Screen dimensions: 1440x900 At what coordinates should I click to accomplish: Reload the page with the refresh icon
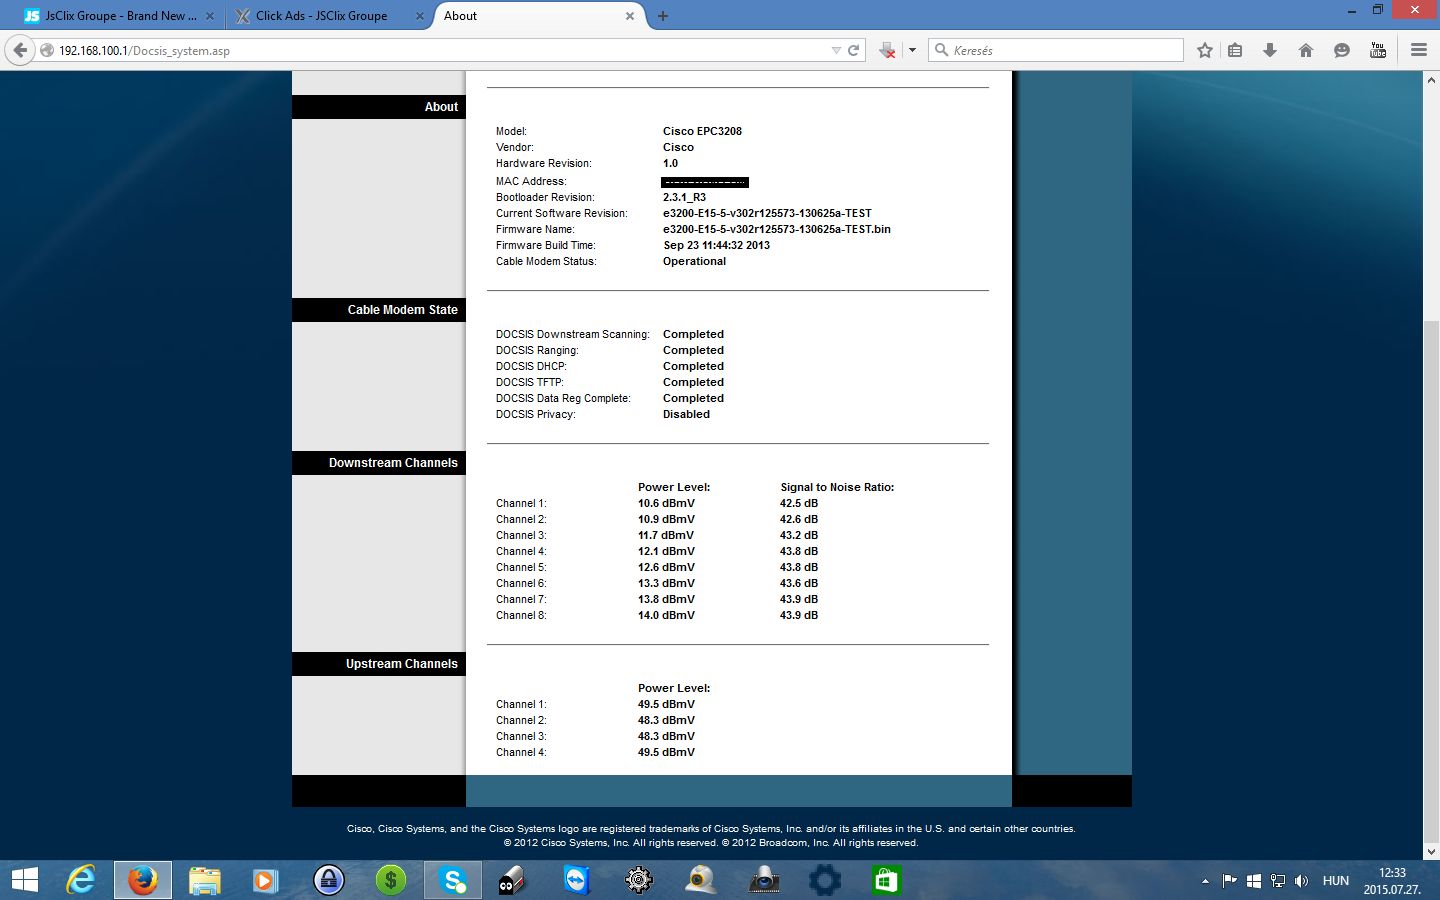tap(854, 50)
